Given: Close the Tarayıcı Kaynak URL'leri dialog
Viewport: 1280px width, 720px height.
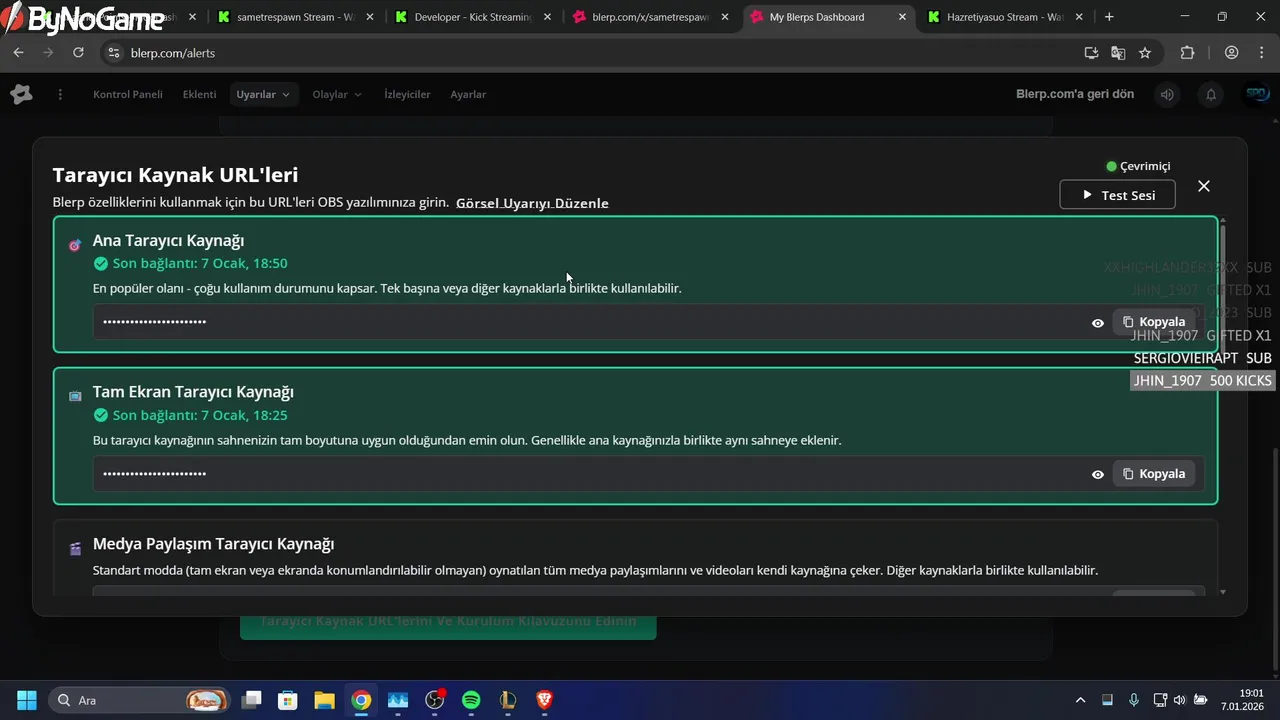Looking at the screenshot, I should click(x=1204, y=186).
